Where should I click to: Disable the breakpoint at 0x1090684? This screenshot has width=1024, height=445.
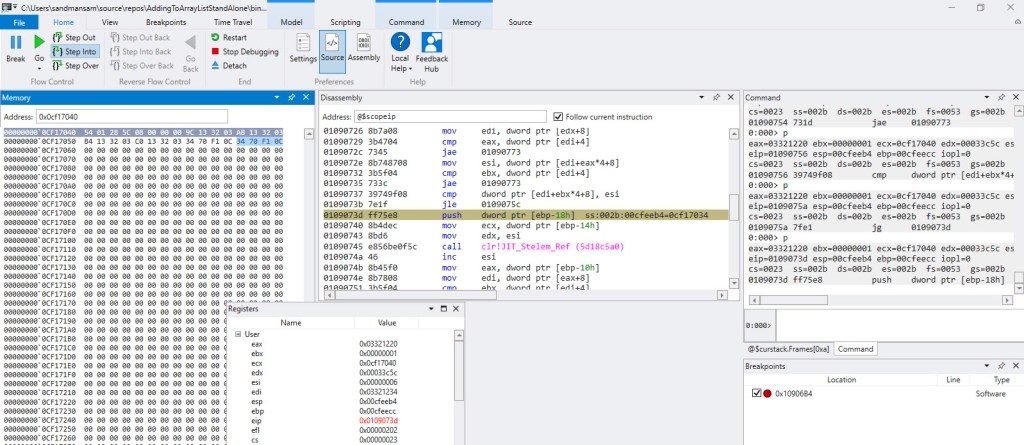tap(757, 394)
